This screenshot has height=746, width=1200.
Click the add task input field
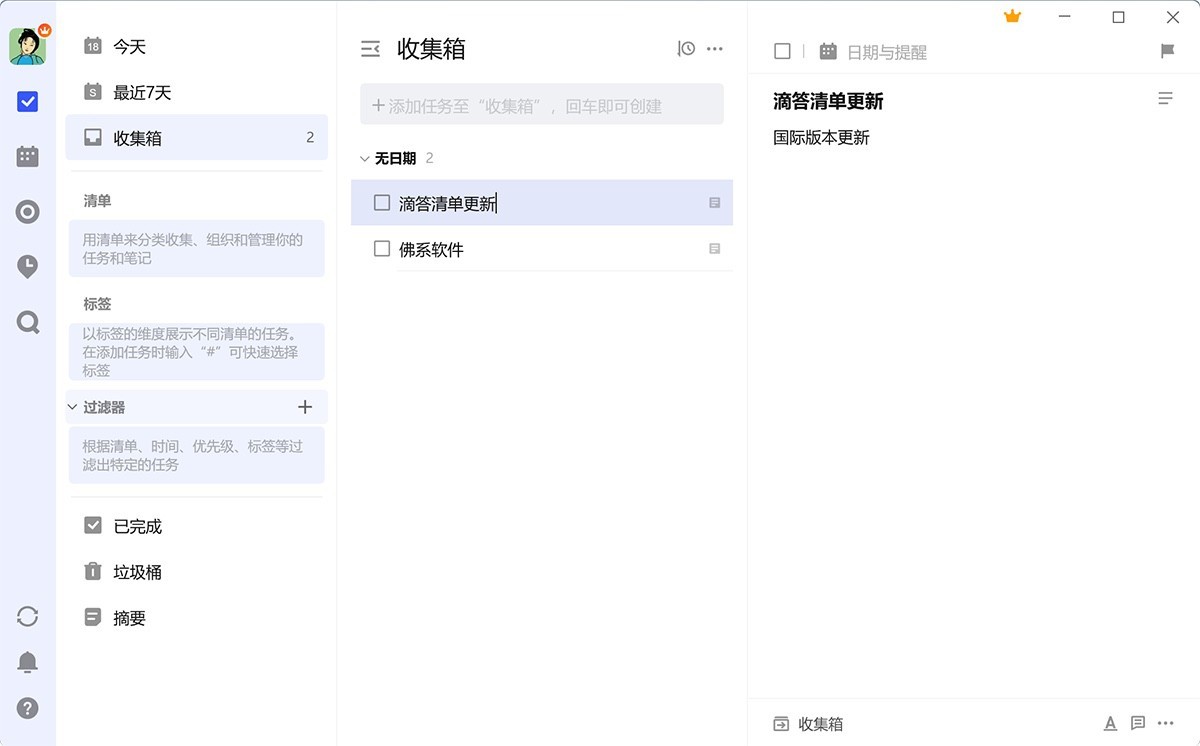542,104
